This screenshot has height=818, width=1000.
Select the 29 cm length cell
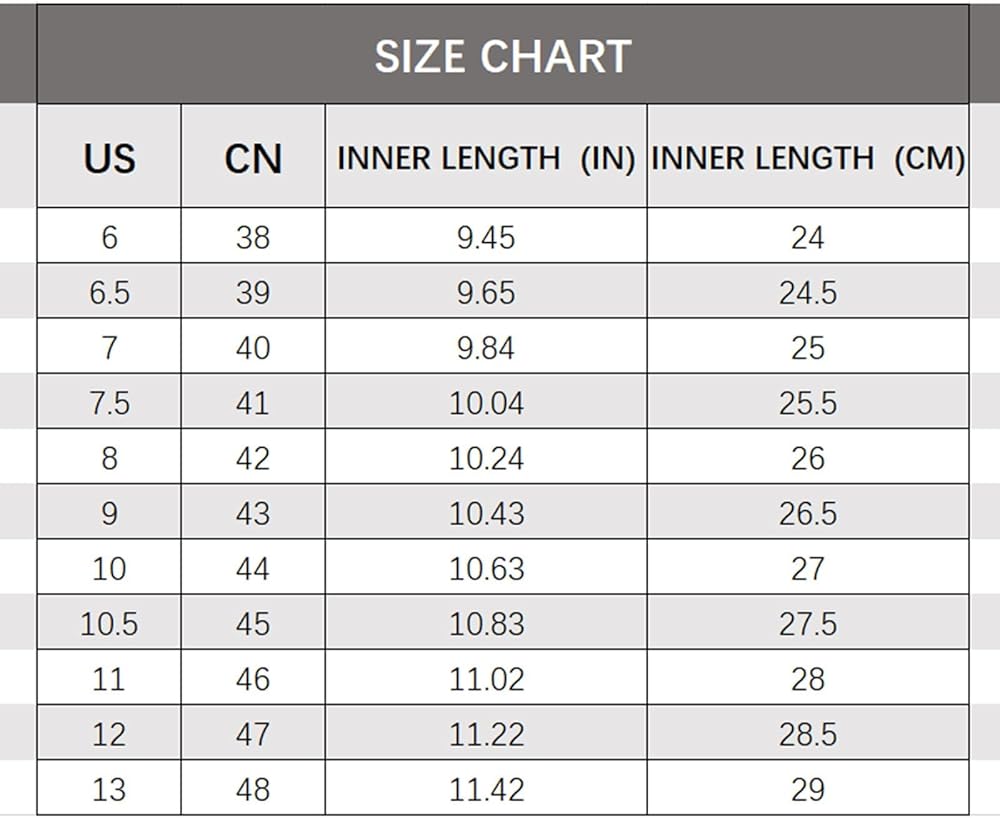807,790
